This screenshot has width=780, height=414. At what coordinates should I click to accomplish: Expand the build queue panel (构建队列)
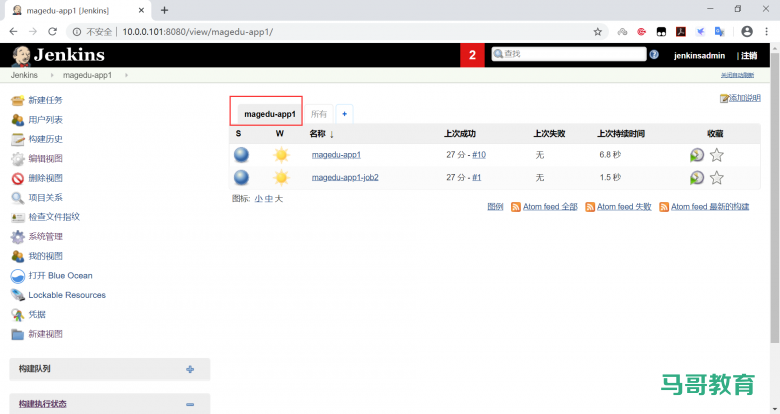190,369
